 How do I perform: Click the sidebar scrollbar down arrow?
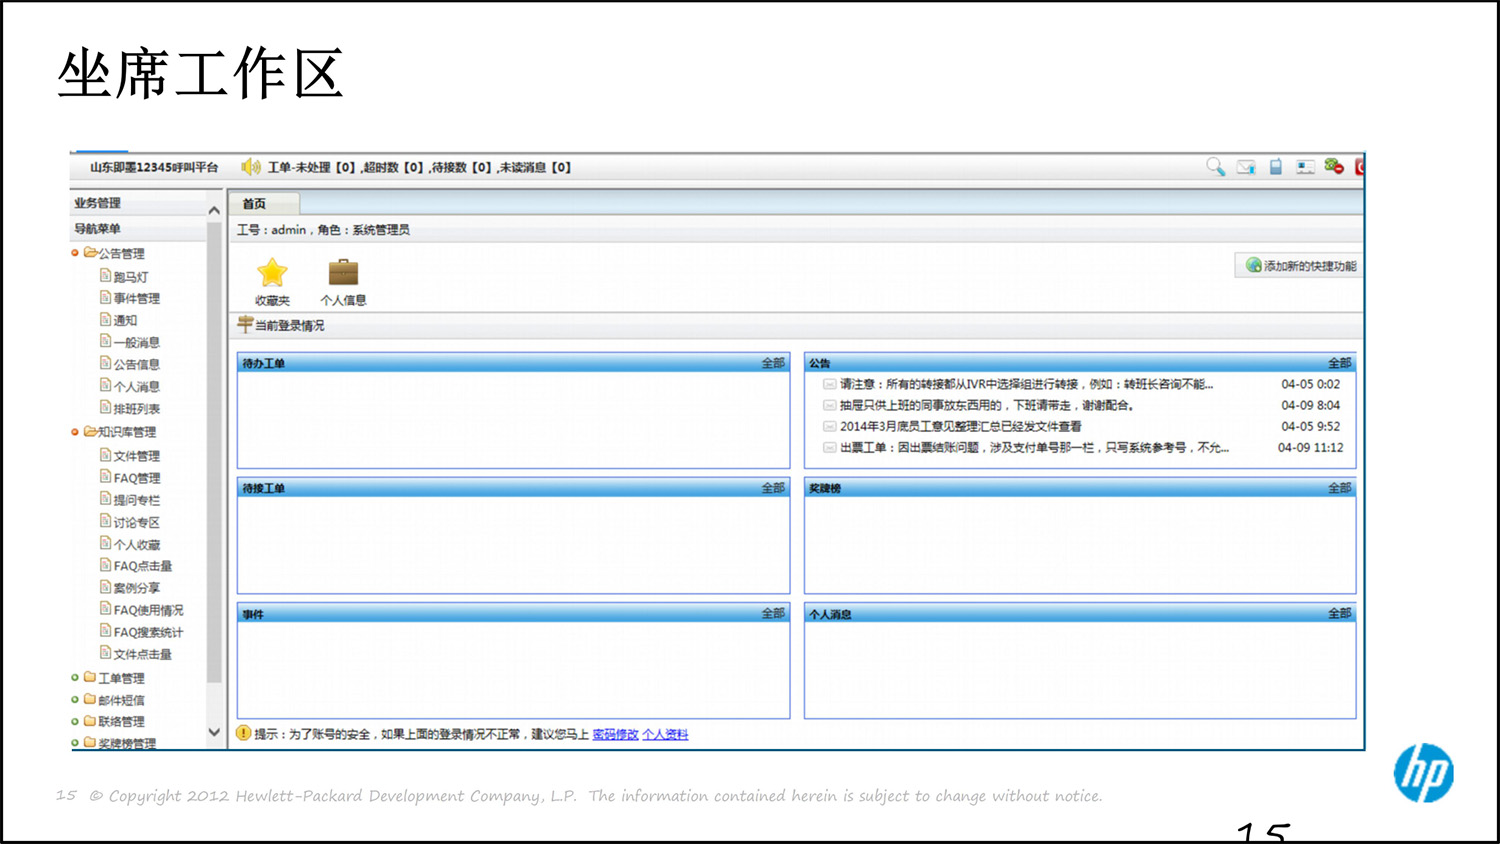214,732
